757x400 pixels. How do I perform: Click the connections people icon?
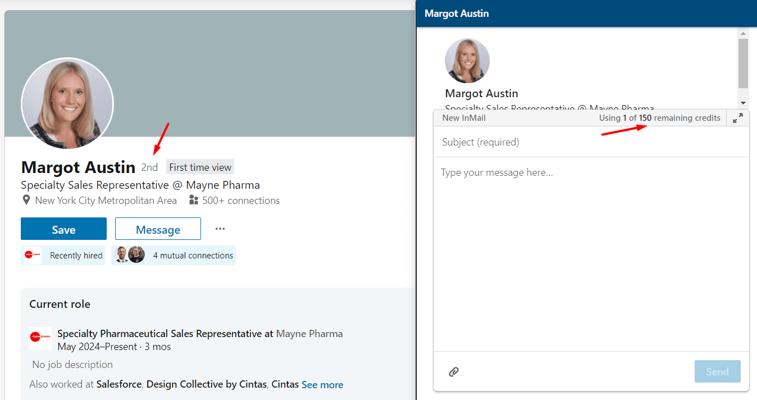pos(194,201)
